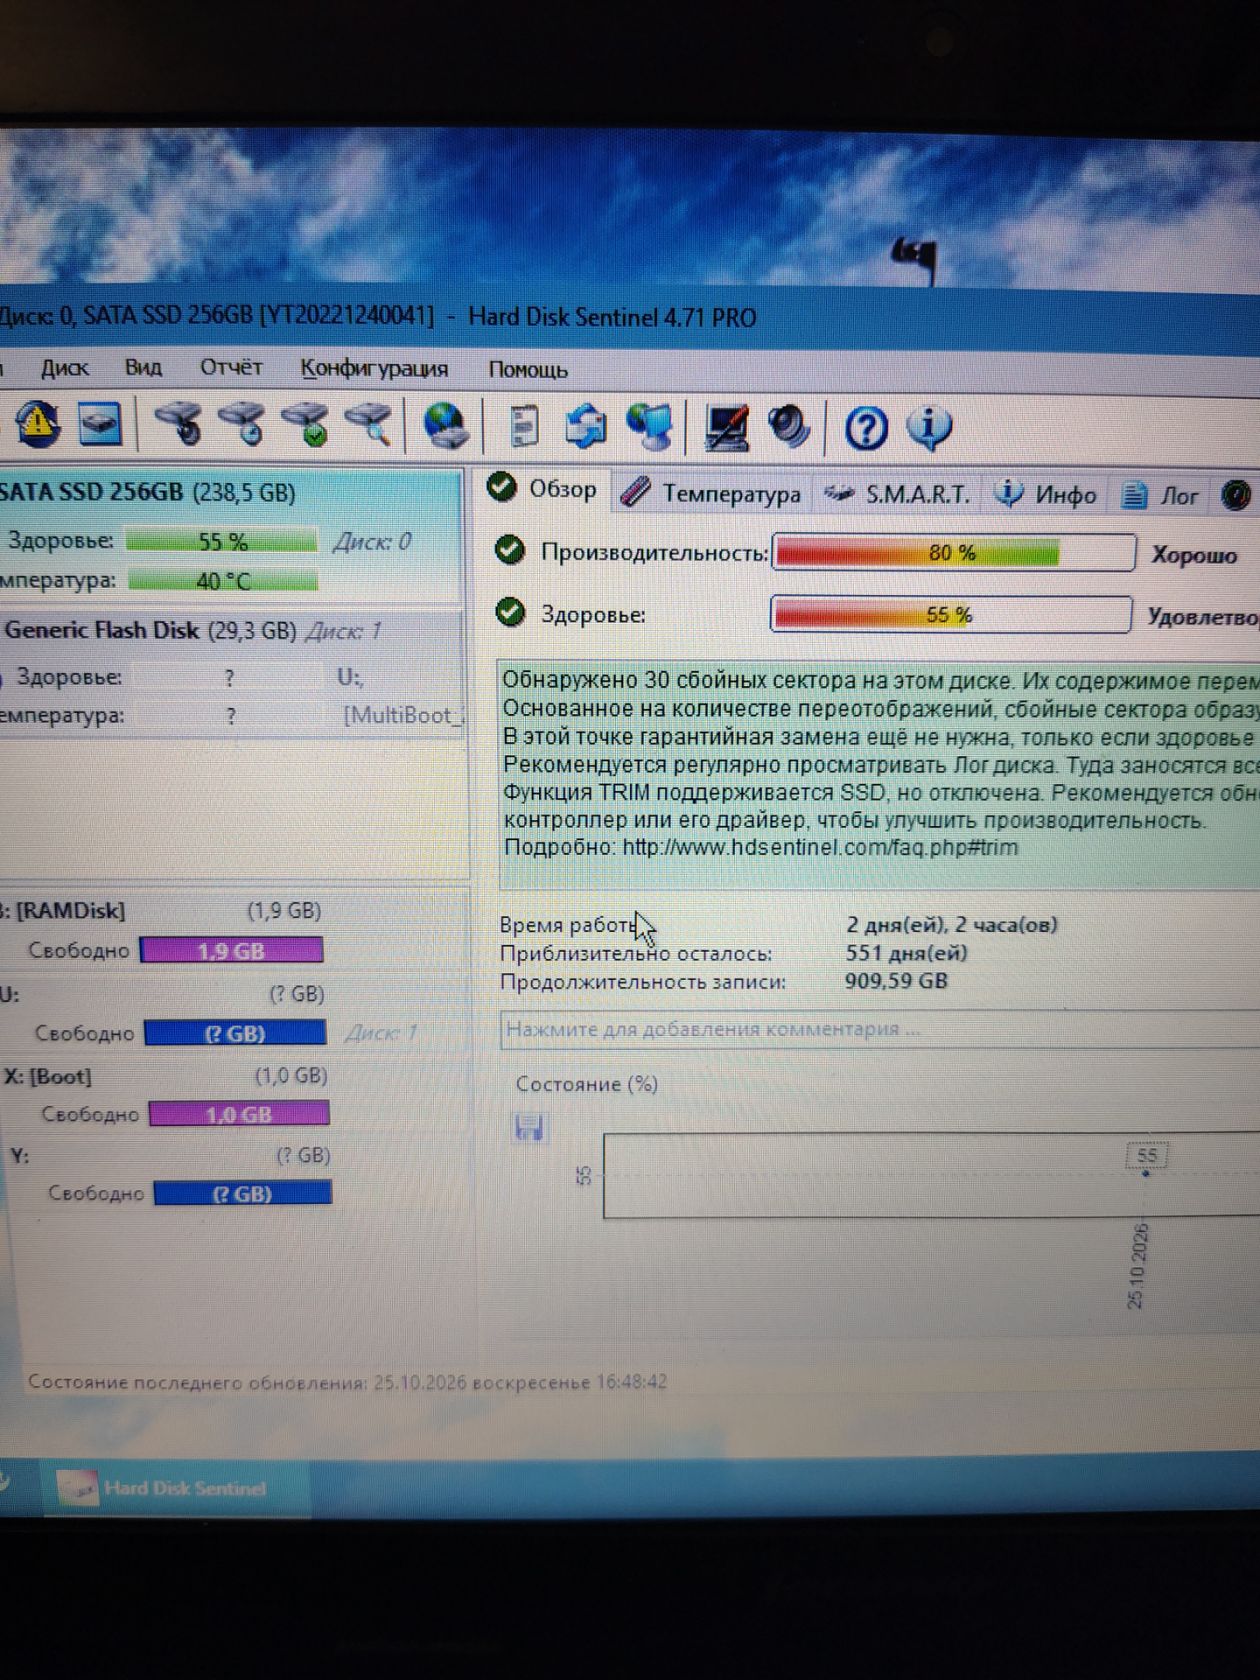Click the disk icon with stethoscope
This screenshot has width=1260, height=1680.
coord(179,424)
